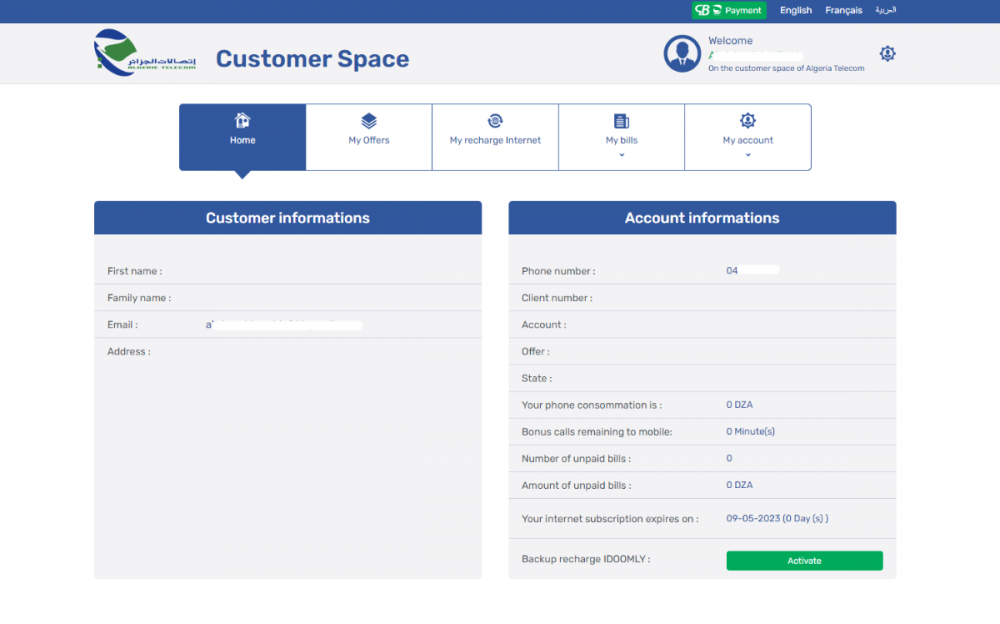Open the settings gear icon in header

(x=887, y=54)
